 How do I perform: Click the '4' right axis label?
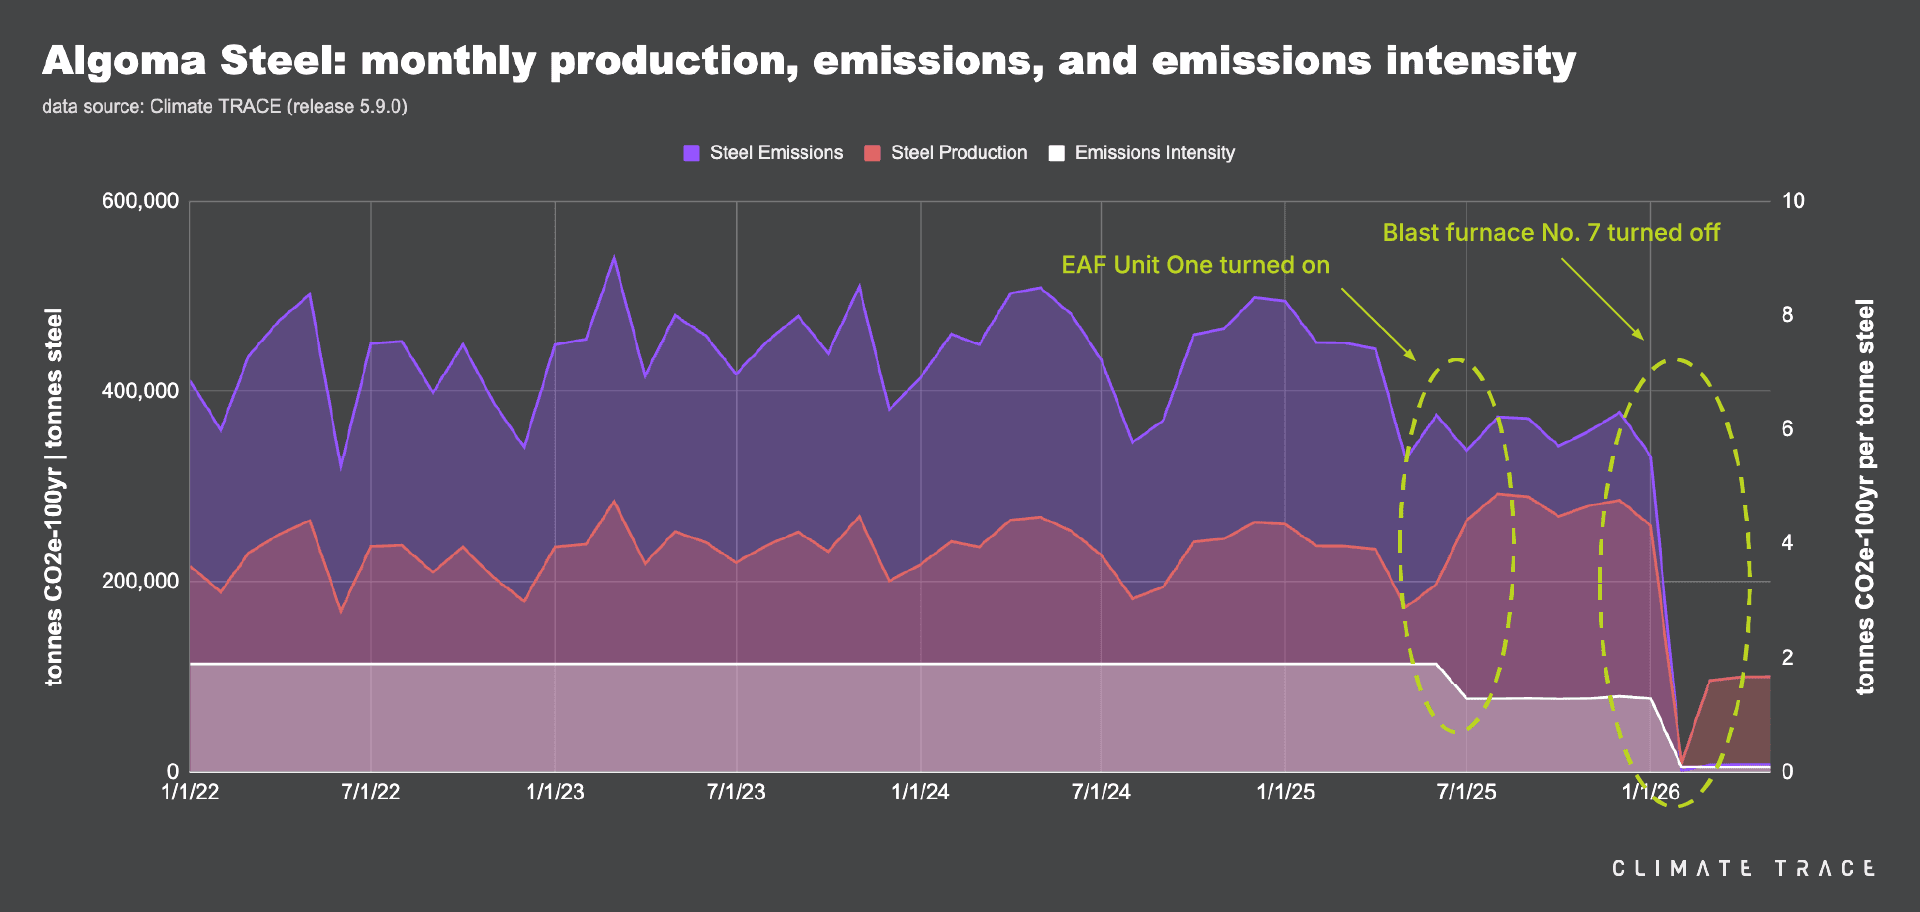pos(1788,543)
